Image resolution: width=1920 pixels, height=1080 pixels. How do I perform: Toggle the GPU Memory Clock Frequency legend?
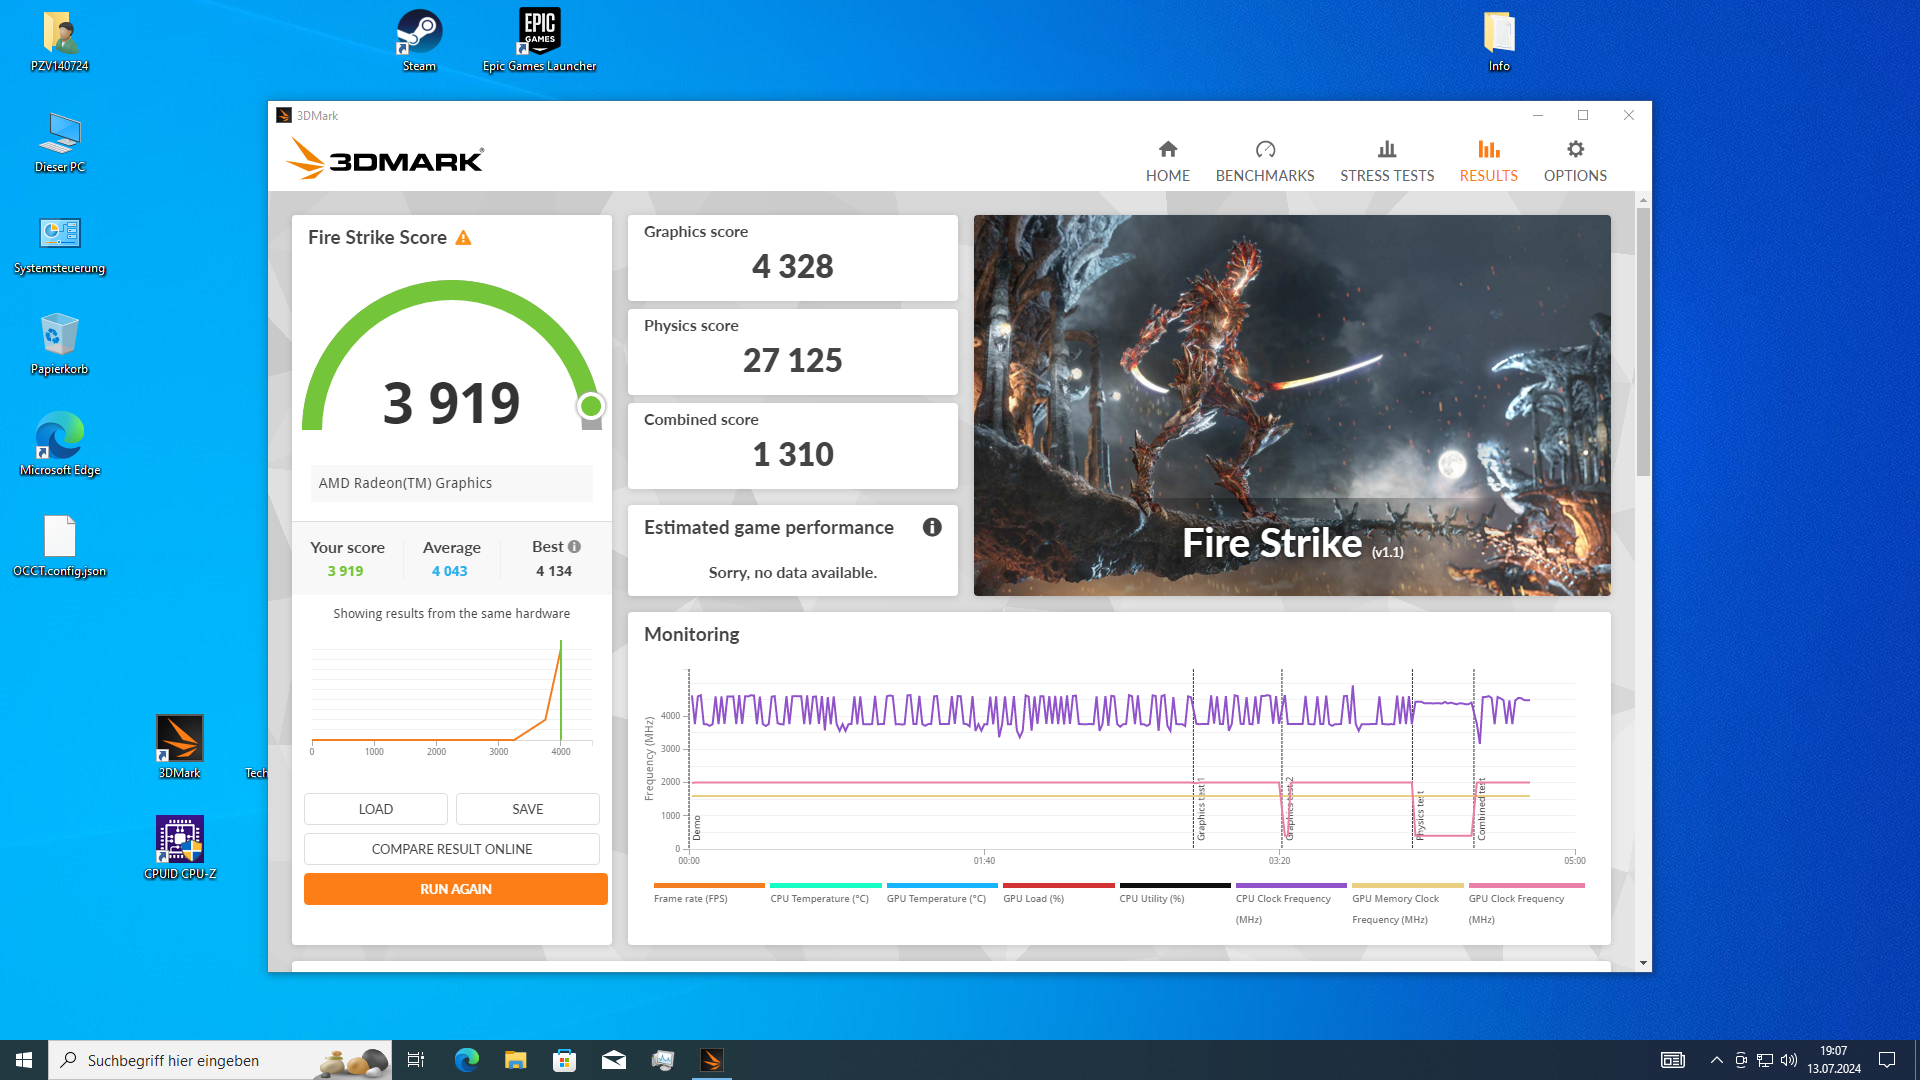[x=1407, y=904]
